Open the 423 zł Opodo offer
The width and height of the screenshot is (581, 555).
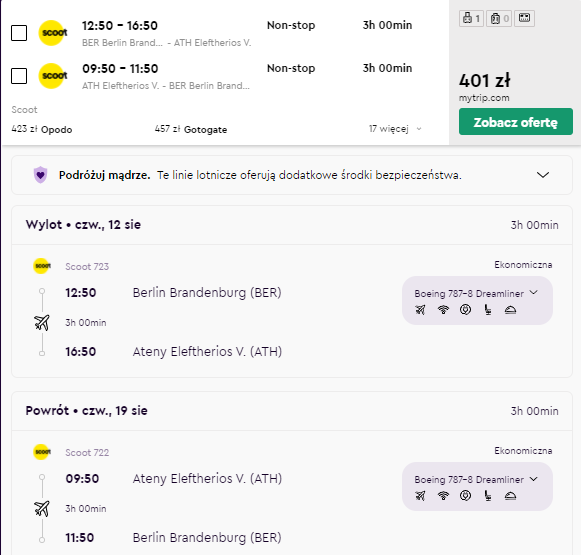[x=42, y=129]
